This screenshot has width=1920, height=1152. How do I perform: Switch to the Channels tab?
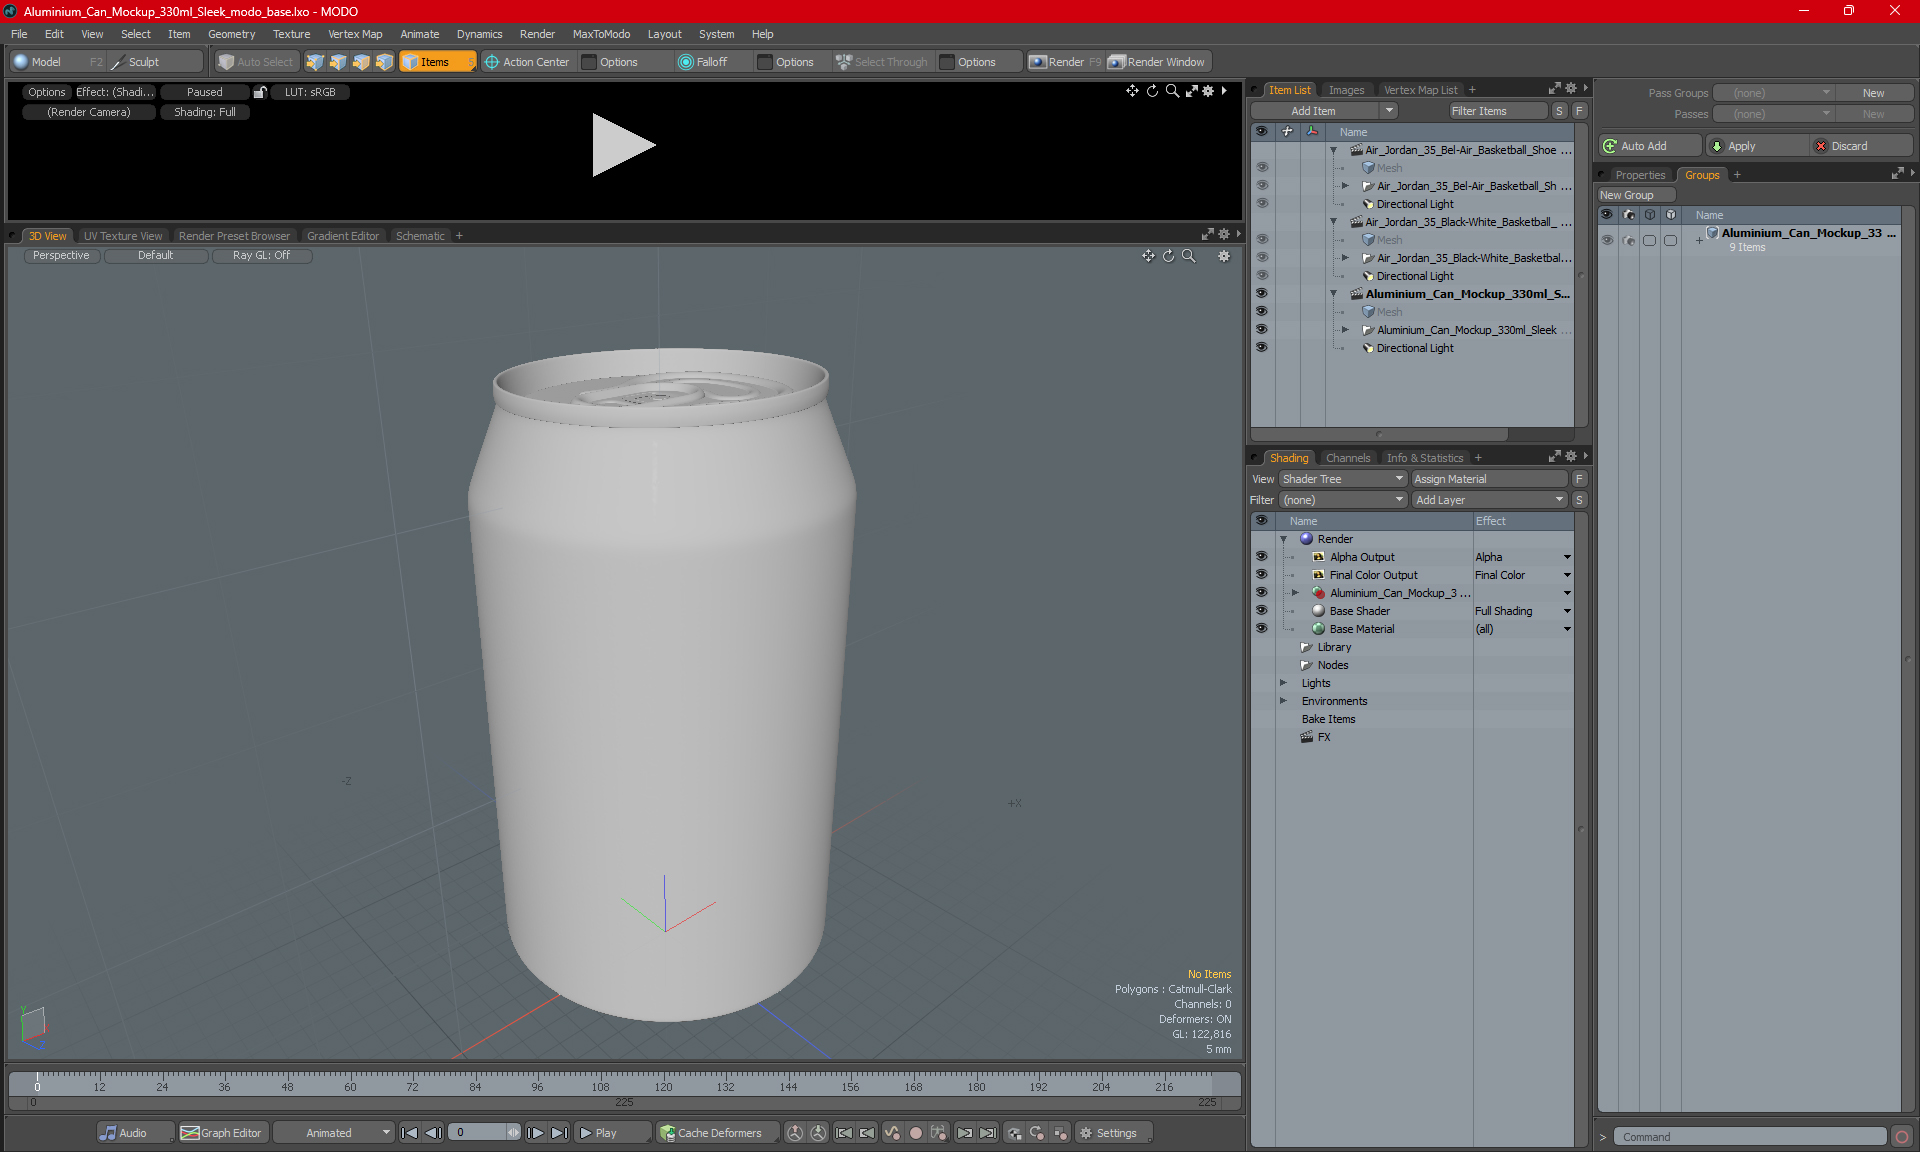pos(1348,458)
